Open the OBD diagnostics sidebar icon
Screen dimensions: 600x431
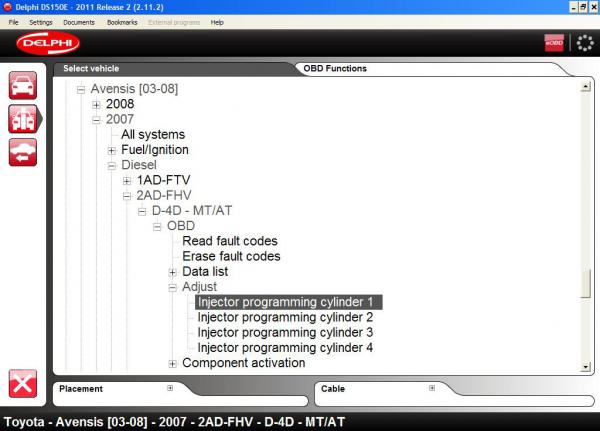[x=22, y=118]
